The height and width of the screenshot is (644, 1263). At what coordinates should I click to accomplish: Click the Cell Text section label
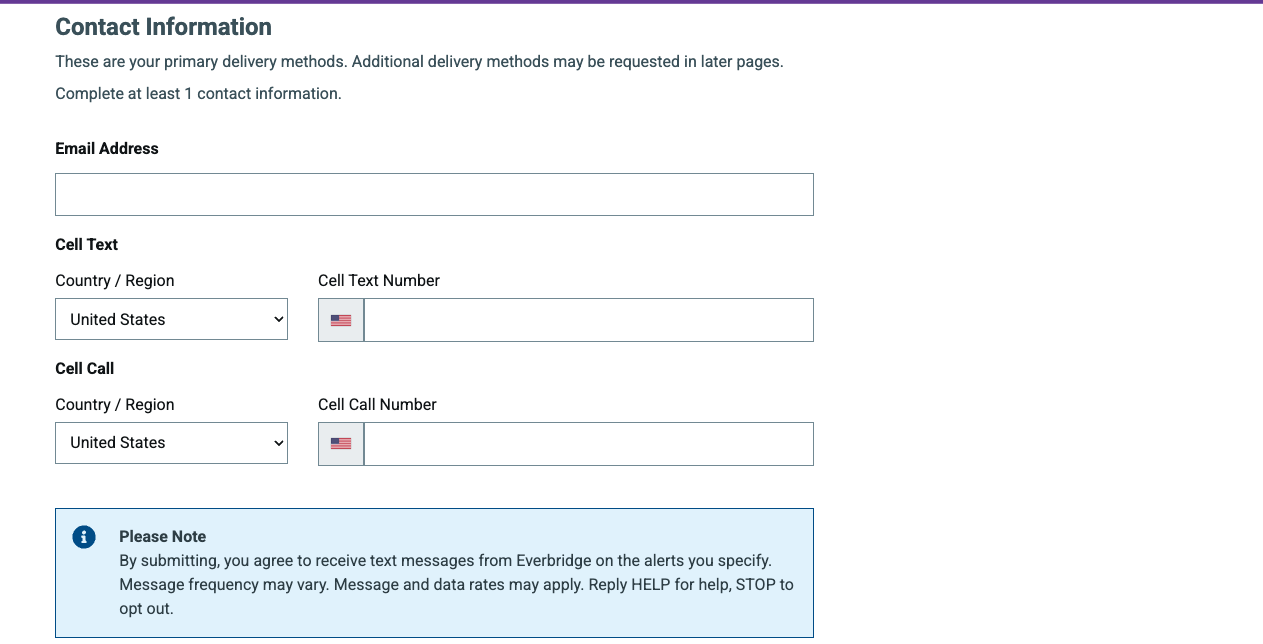(x=86, y=244)
